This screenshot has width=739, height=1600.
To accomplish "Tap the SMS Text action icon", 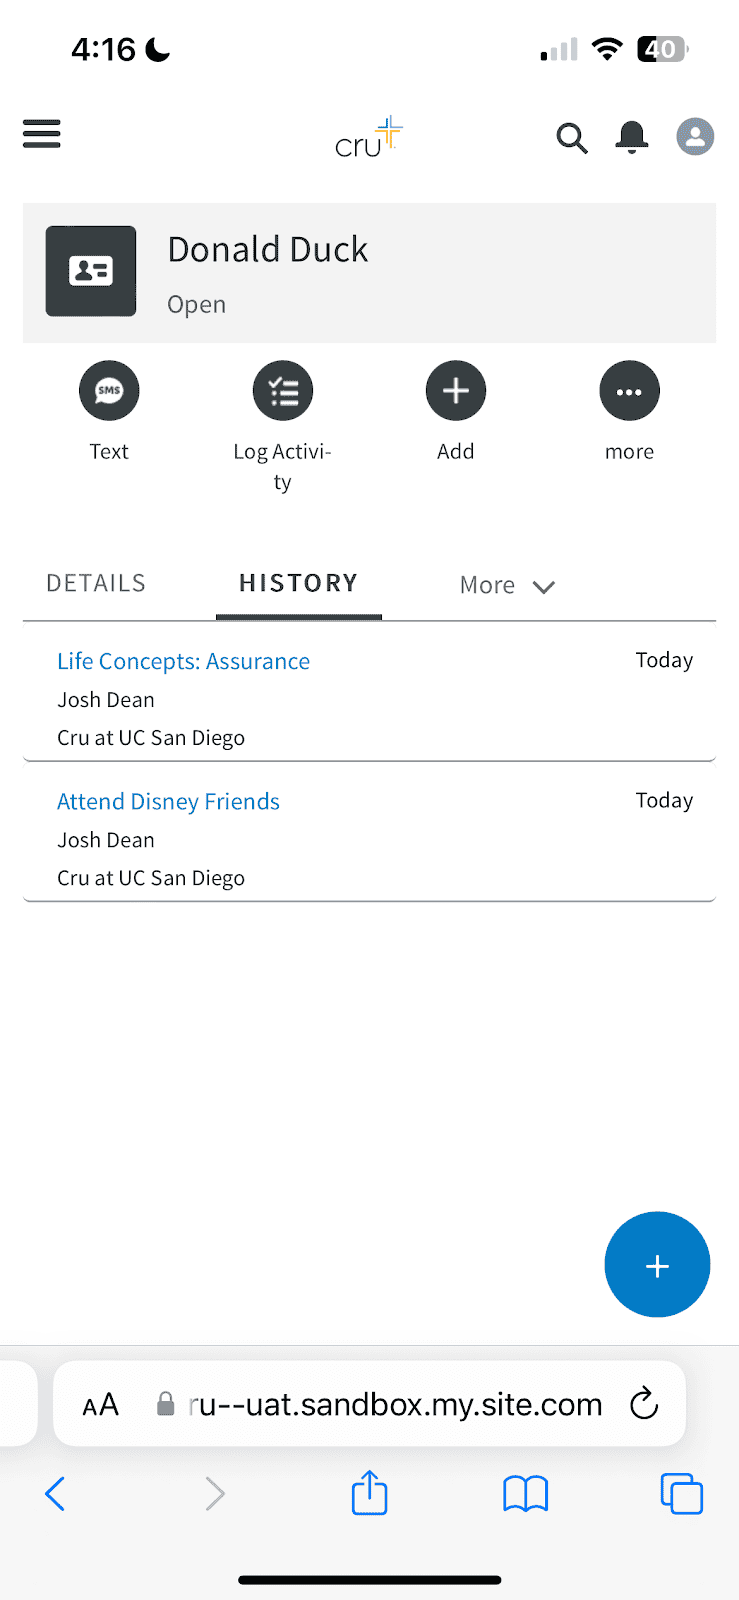I will (109, 390).
